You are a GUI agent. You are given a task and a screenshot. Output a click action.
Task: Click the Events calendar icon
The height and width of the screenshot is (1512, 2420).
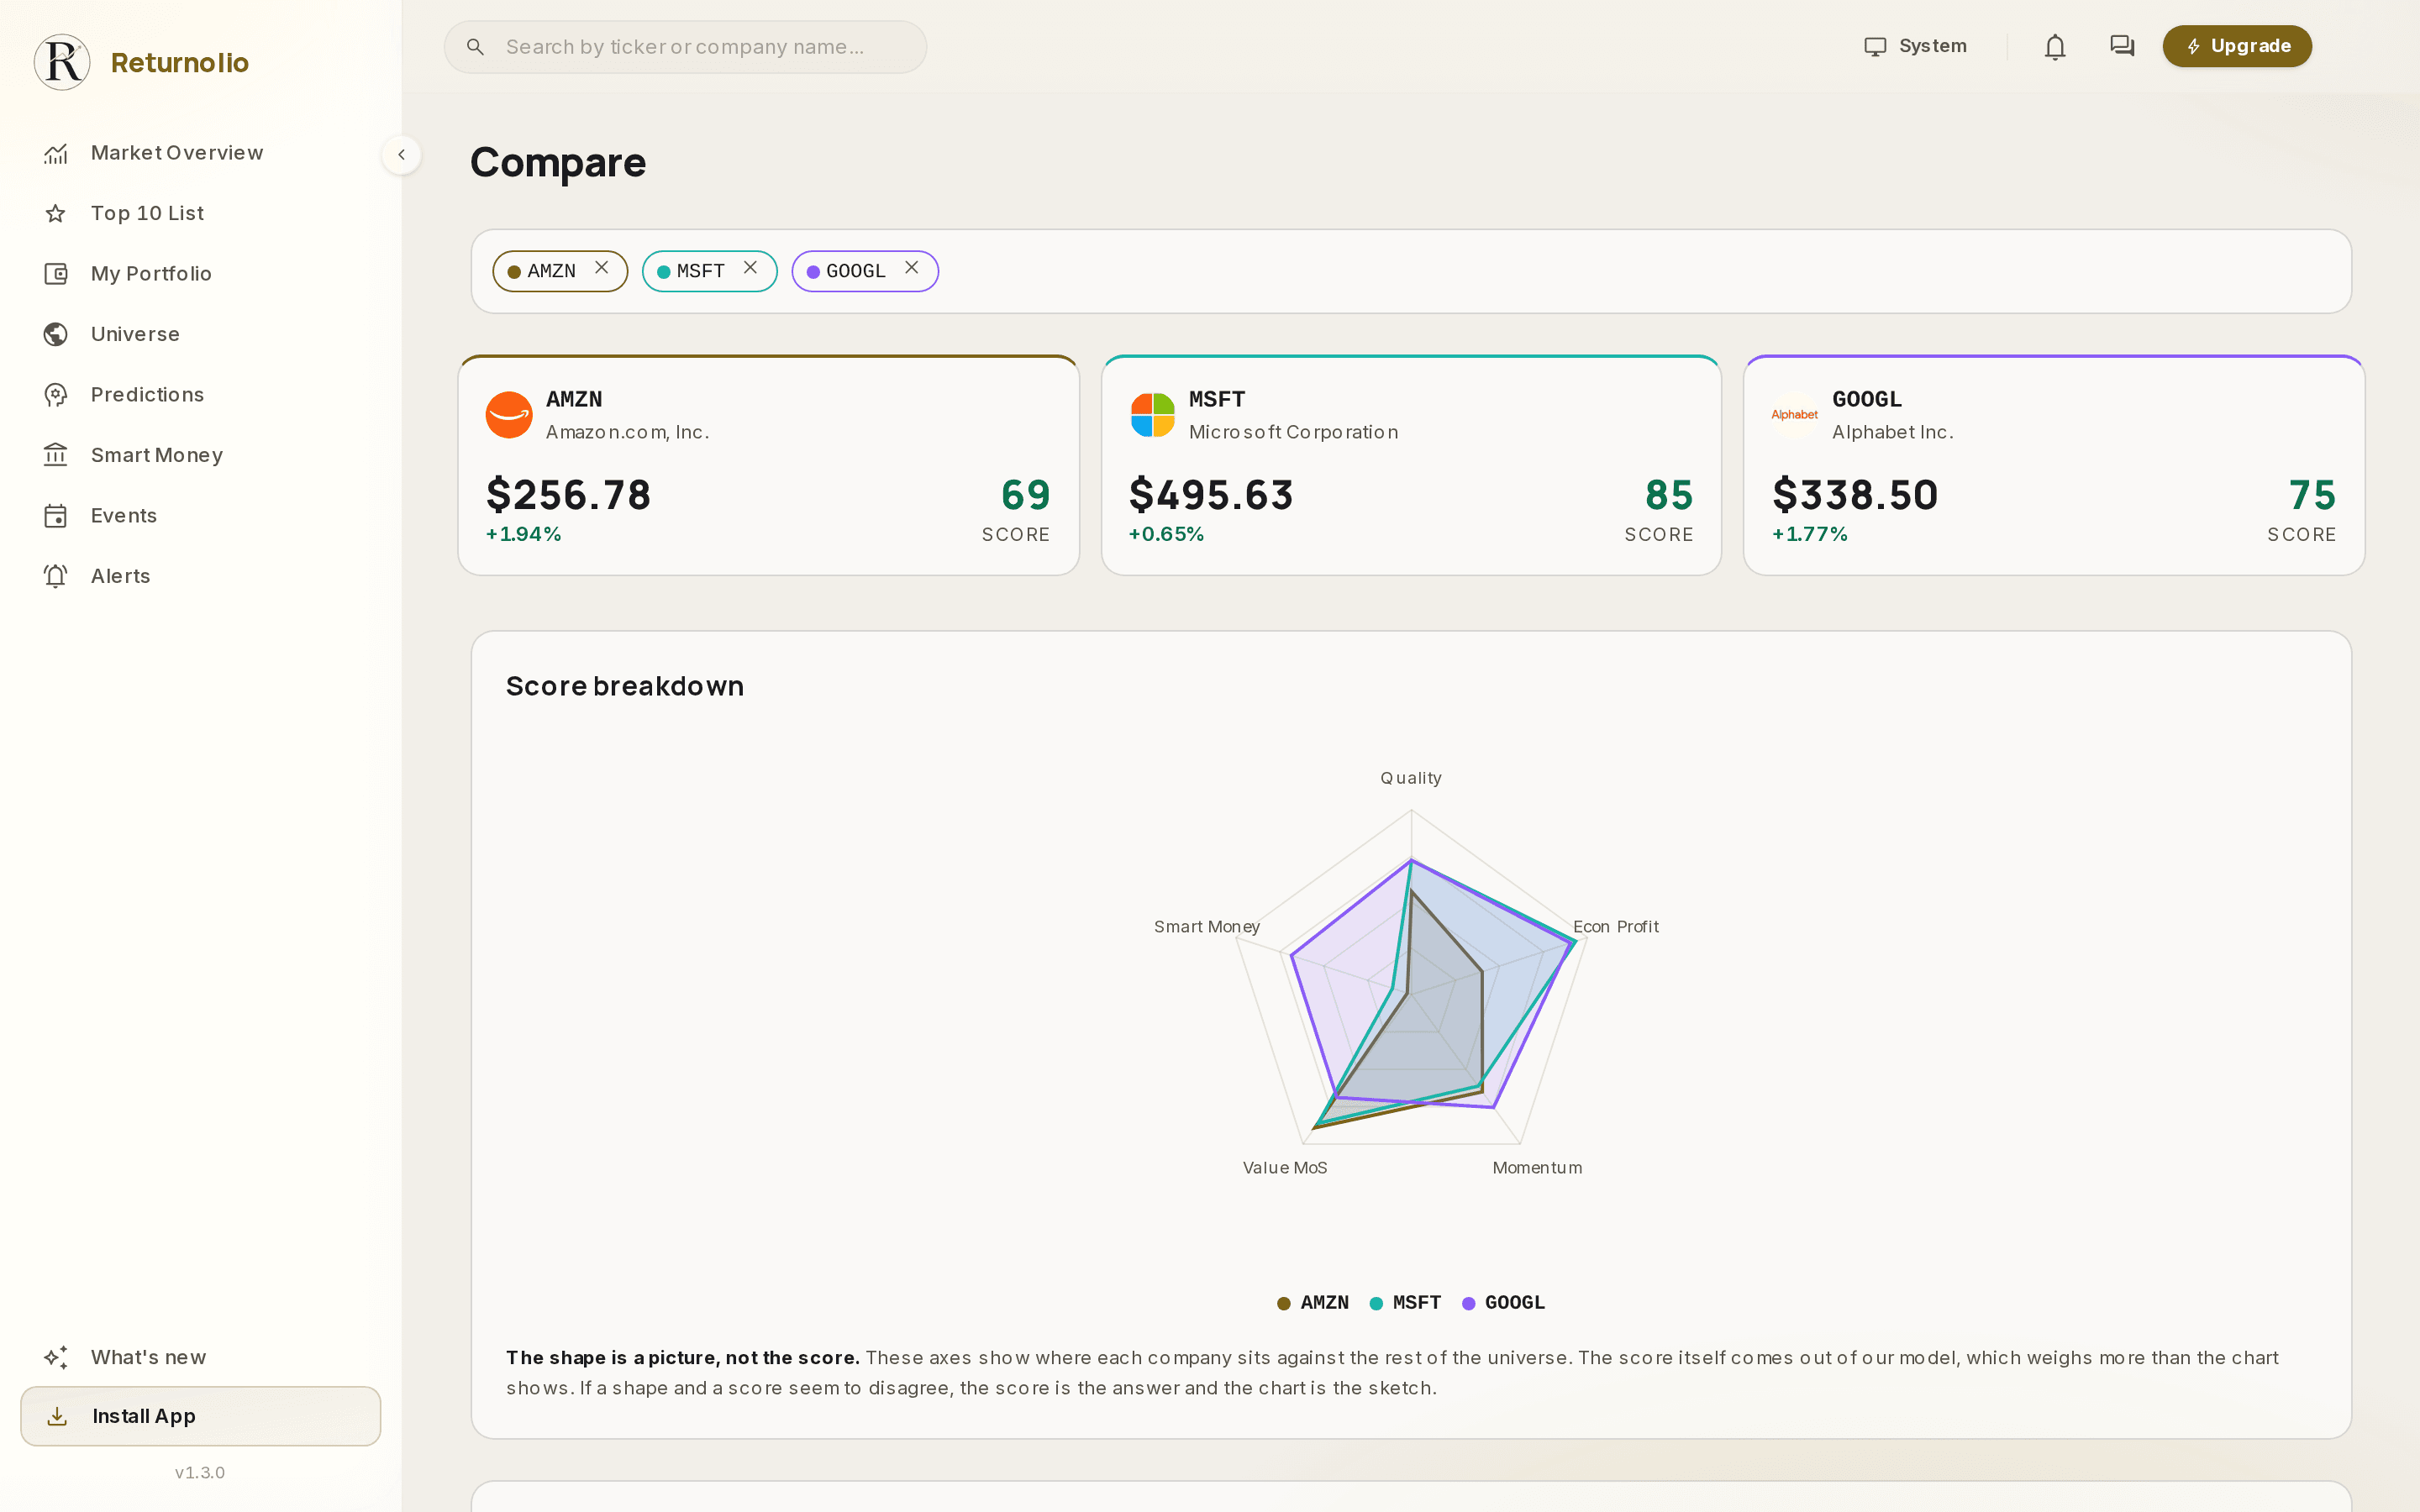click(56, 516)
